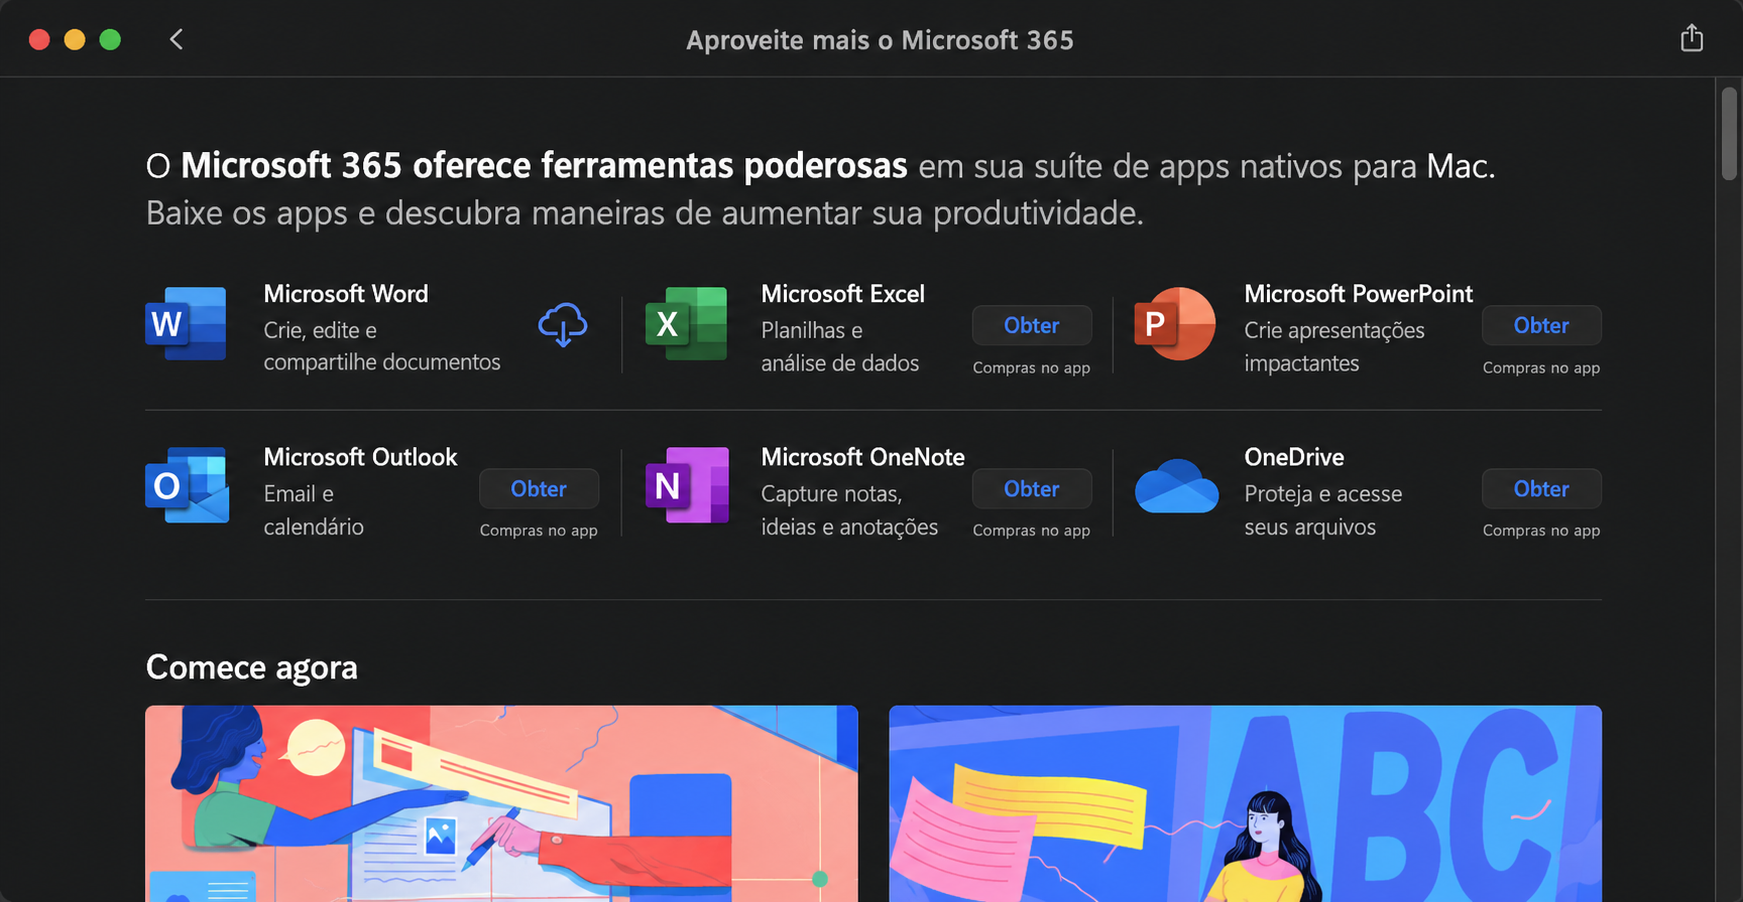Click 'Proteja e acesse seus arquivos' description
This screenshot has width=1743, height=902.
pos(1323,510)
